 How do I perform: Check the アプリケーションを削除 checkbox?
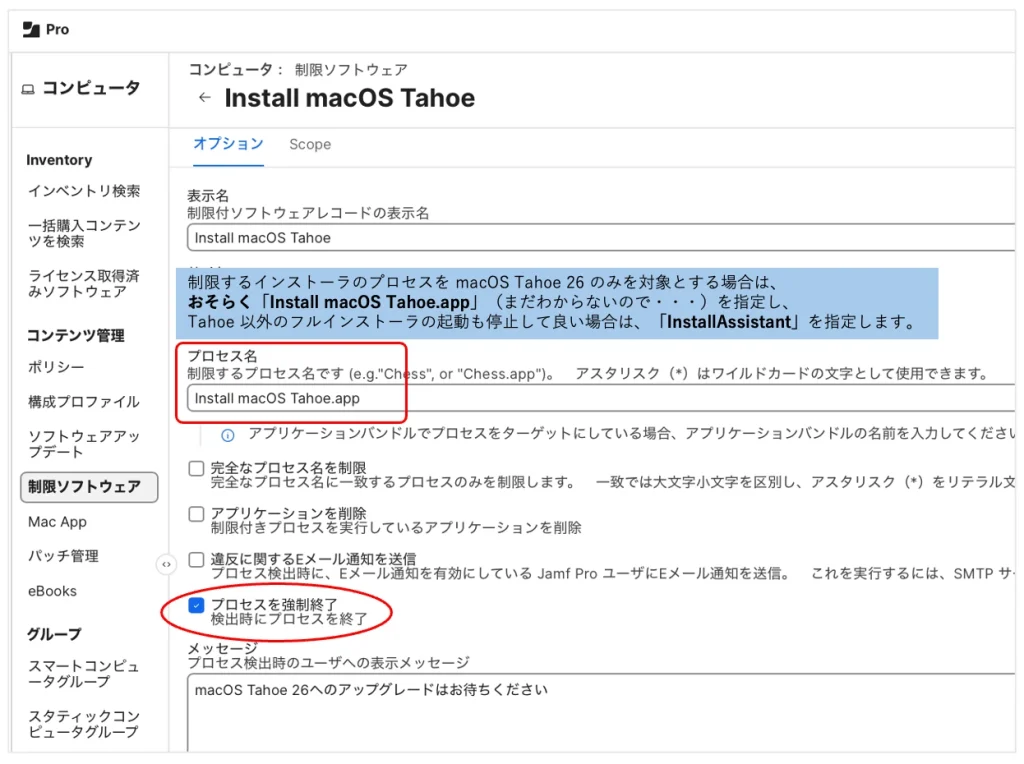pyautogui.click(x=196, y=513)
